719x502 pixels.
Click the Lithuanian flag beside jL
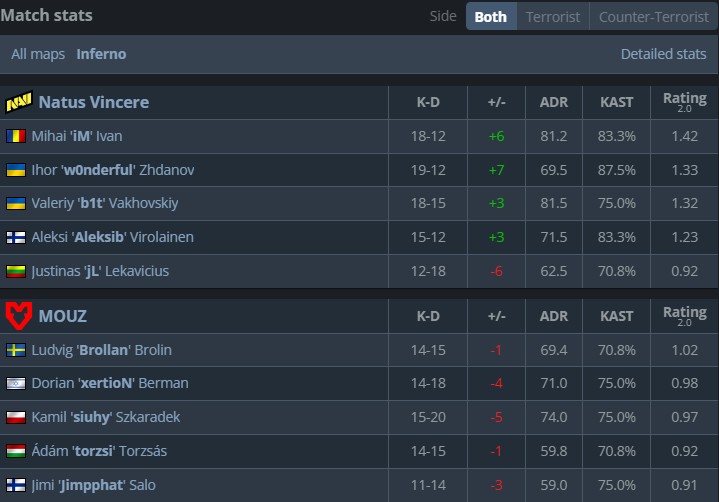[x=16, y=271]
